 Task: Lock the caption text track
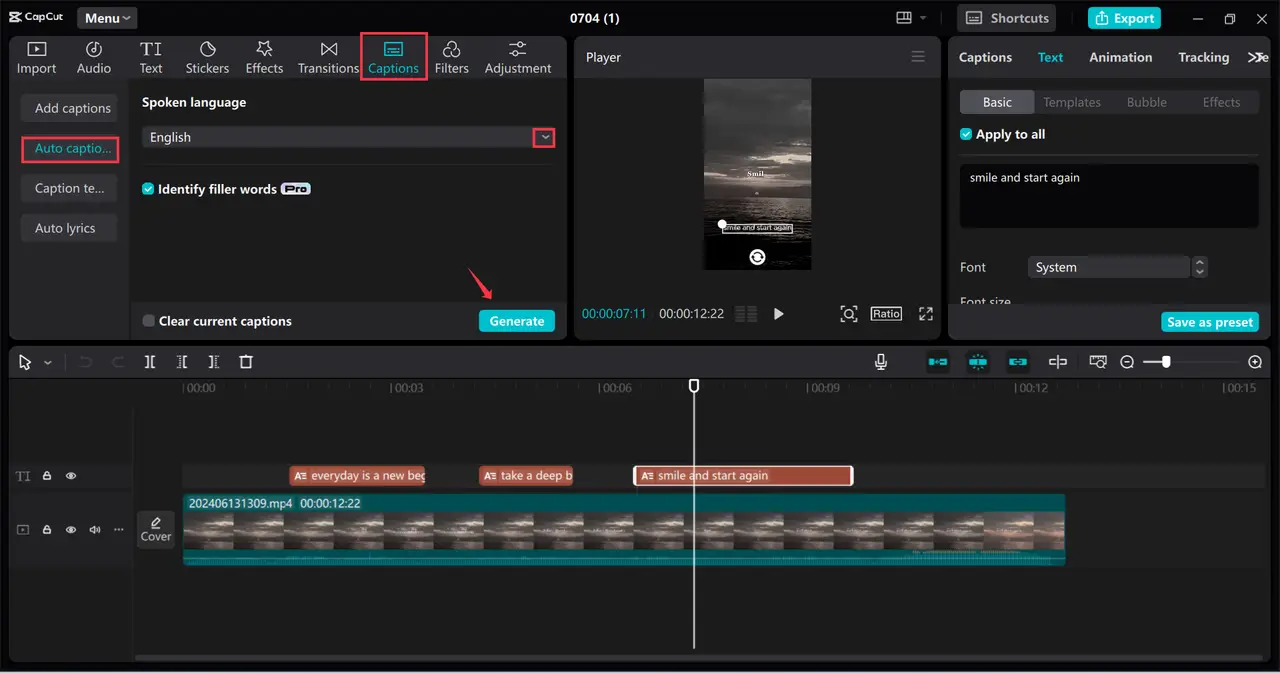click(x=47, y=476)
